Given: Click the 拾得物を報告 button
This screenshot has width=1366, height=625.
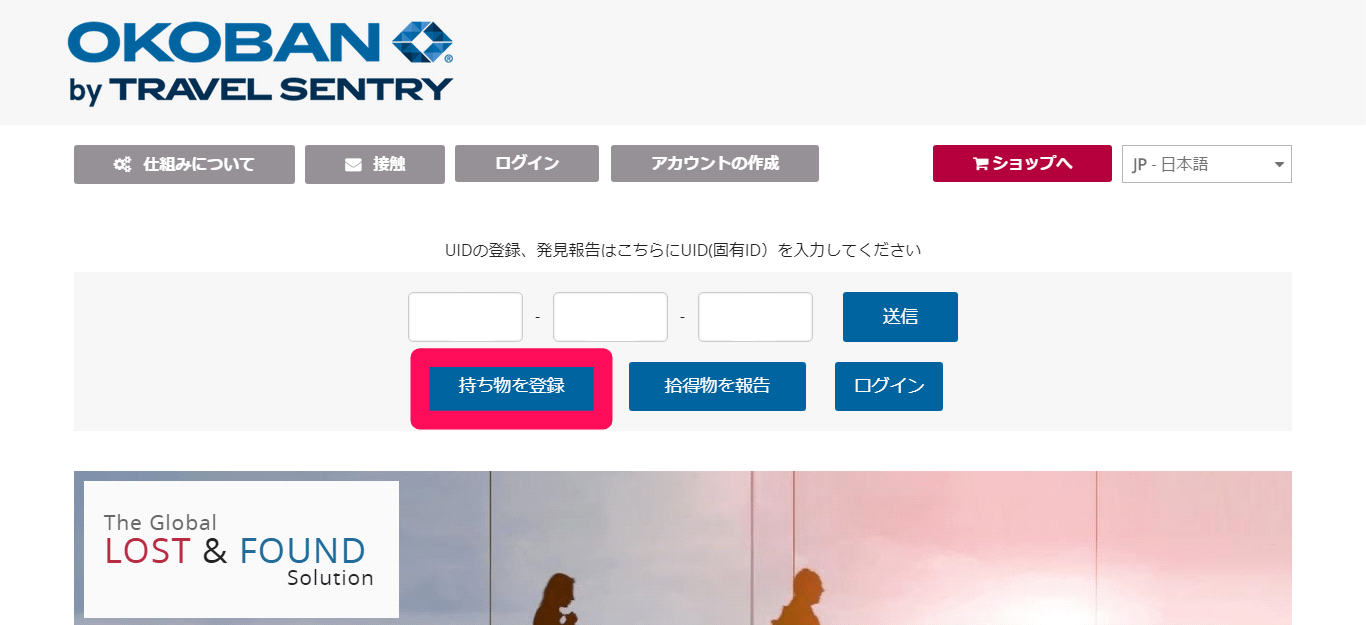Looking at the screenshot, I should tap(717, 386).
